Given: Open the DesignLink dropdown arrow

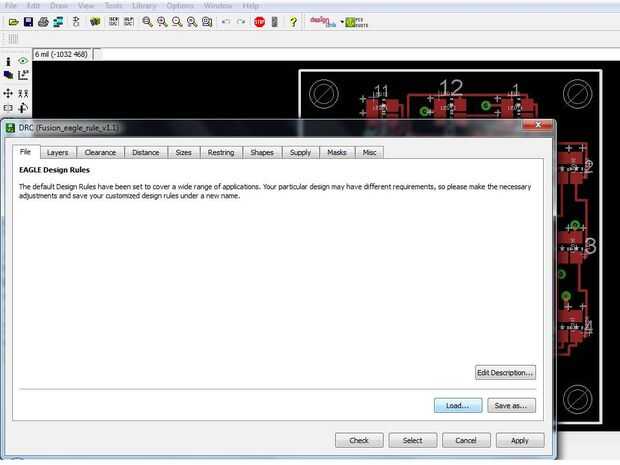Looking at the screenshot, I should 342,22.
